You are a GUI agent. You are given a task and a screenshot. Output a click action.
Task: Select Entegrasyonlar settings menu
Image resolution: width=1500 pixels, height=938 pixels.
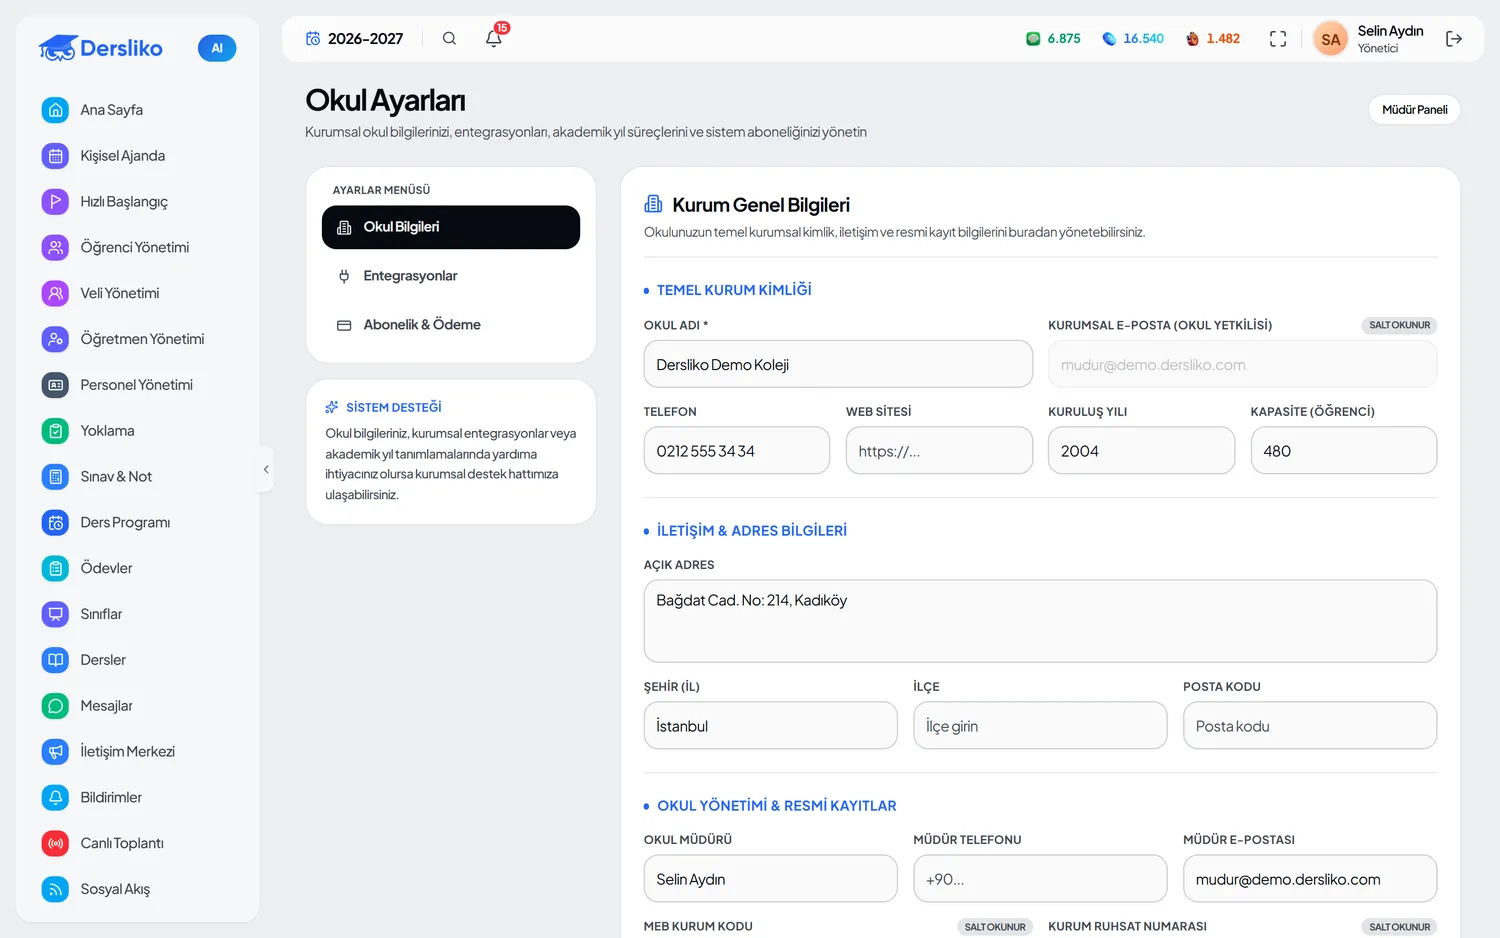point(451,276)
